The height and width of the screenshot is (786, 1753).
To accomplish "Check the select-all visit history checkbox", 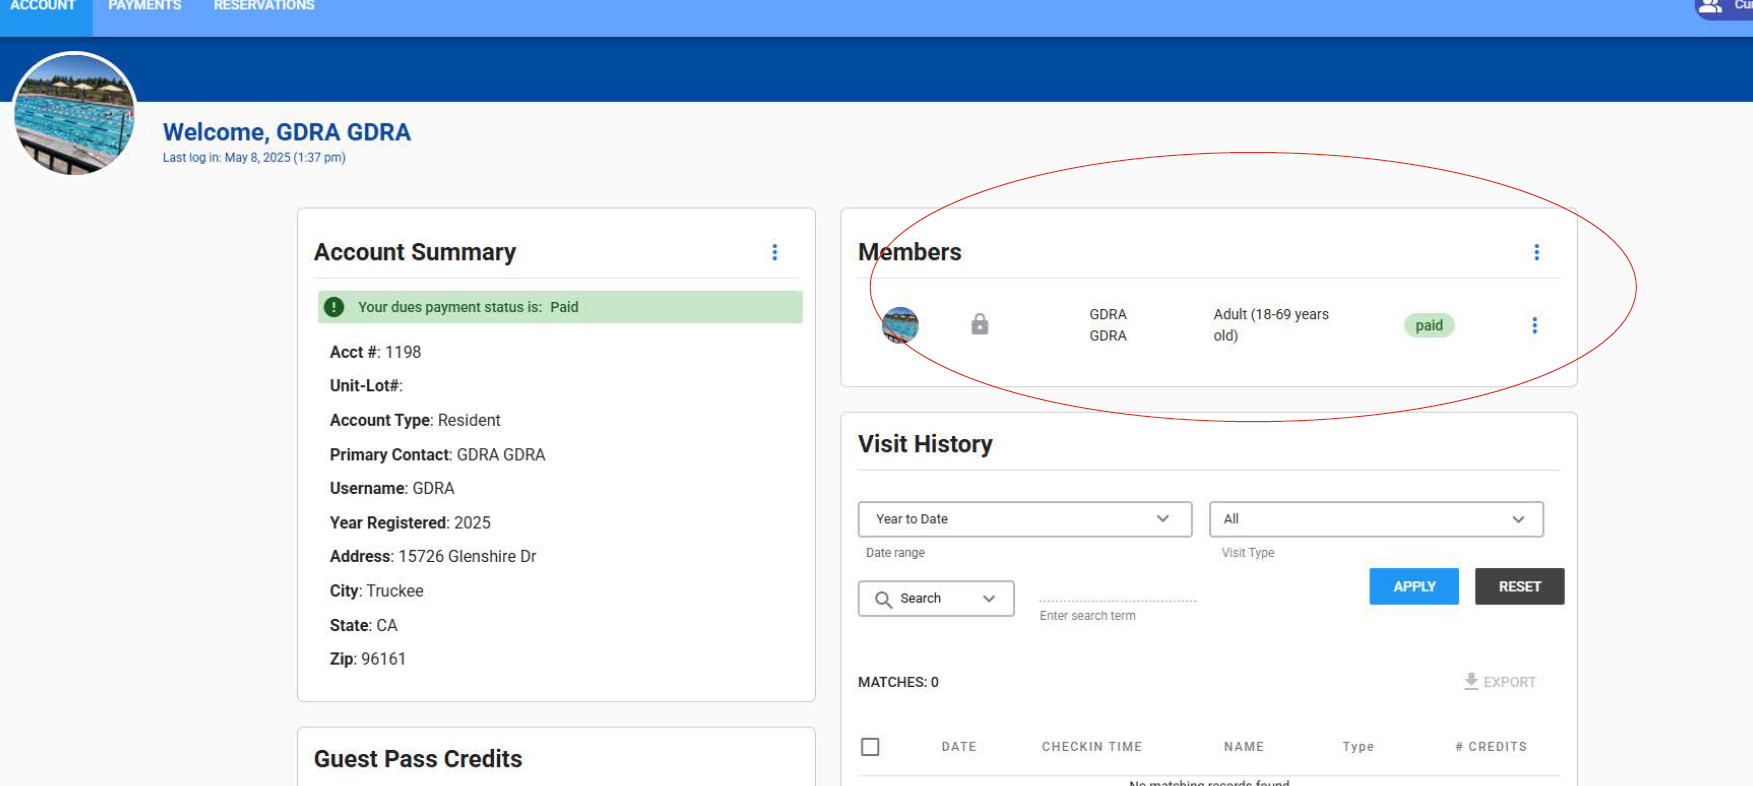I will click(x=870, y=747).
